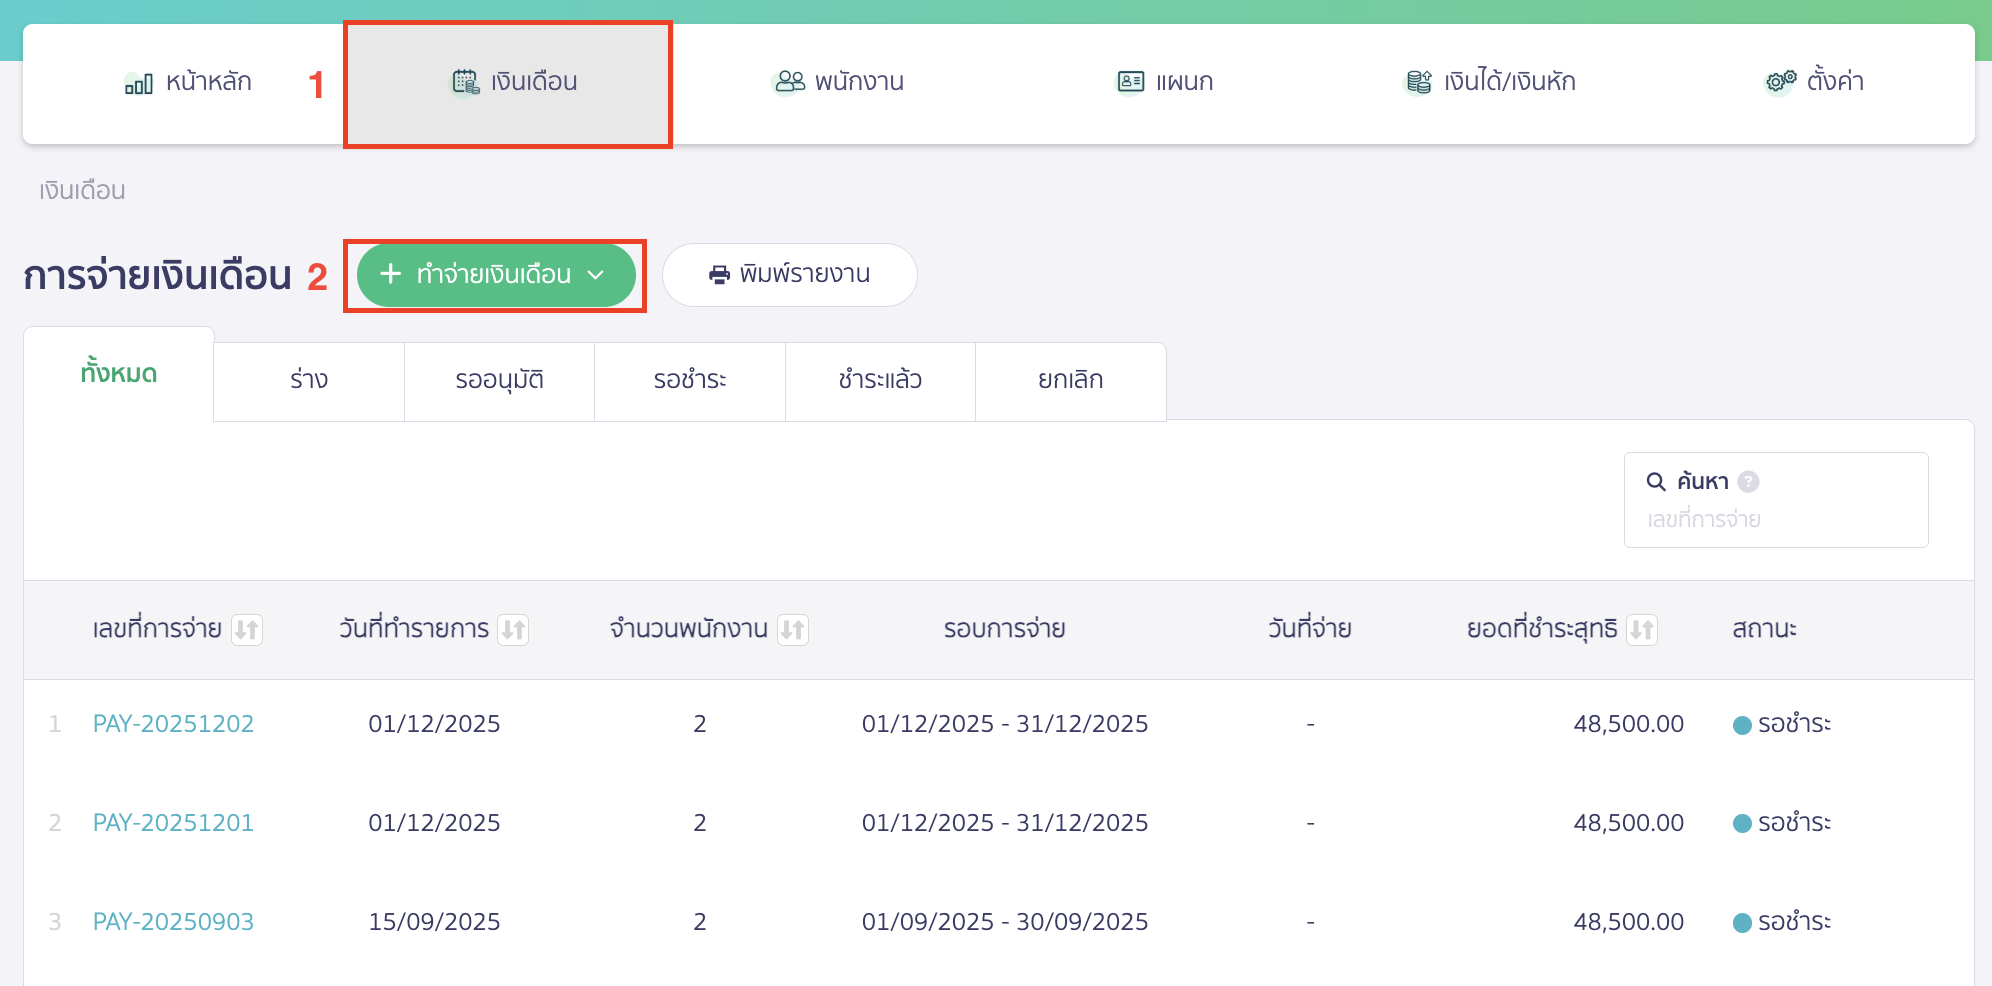Click the ID card icon for แผนก
Image resolution: width=1992 pixels, height=986 pixels.
pyautogui.click(x=1130, y=81)
